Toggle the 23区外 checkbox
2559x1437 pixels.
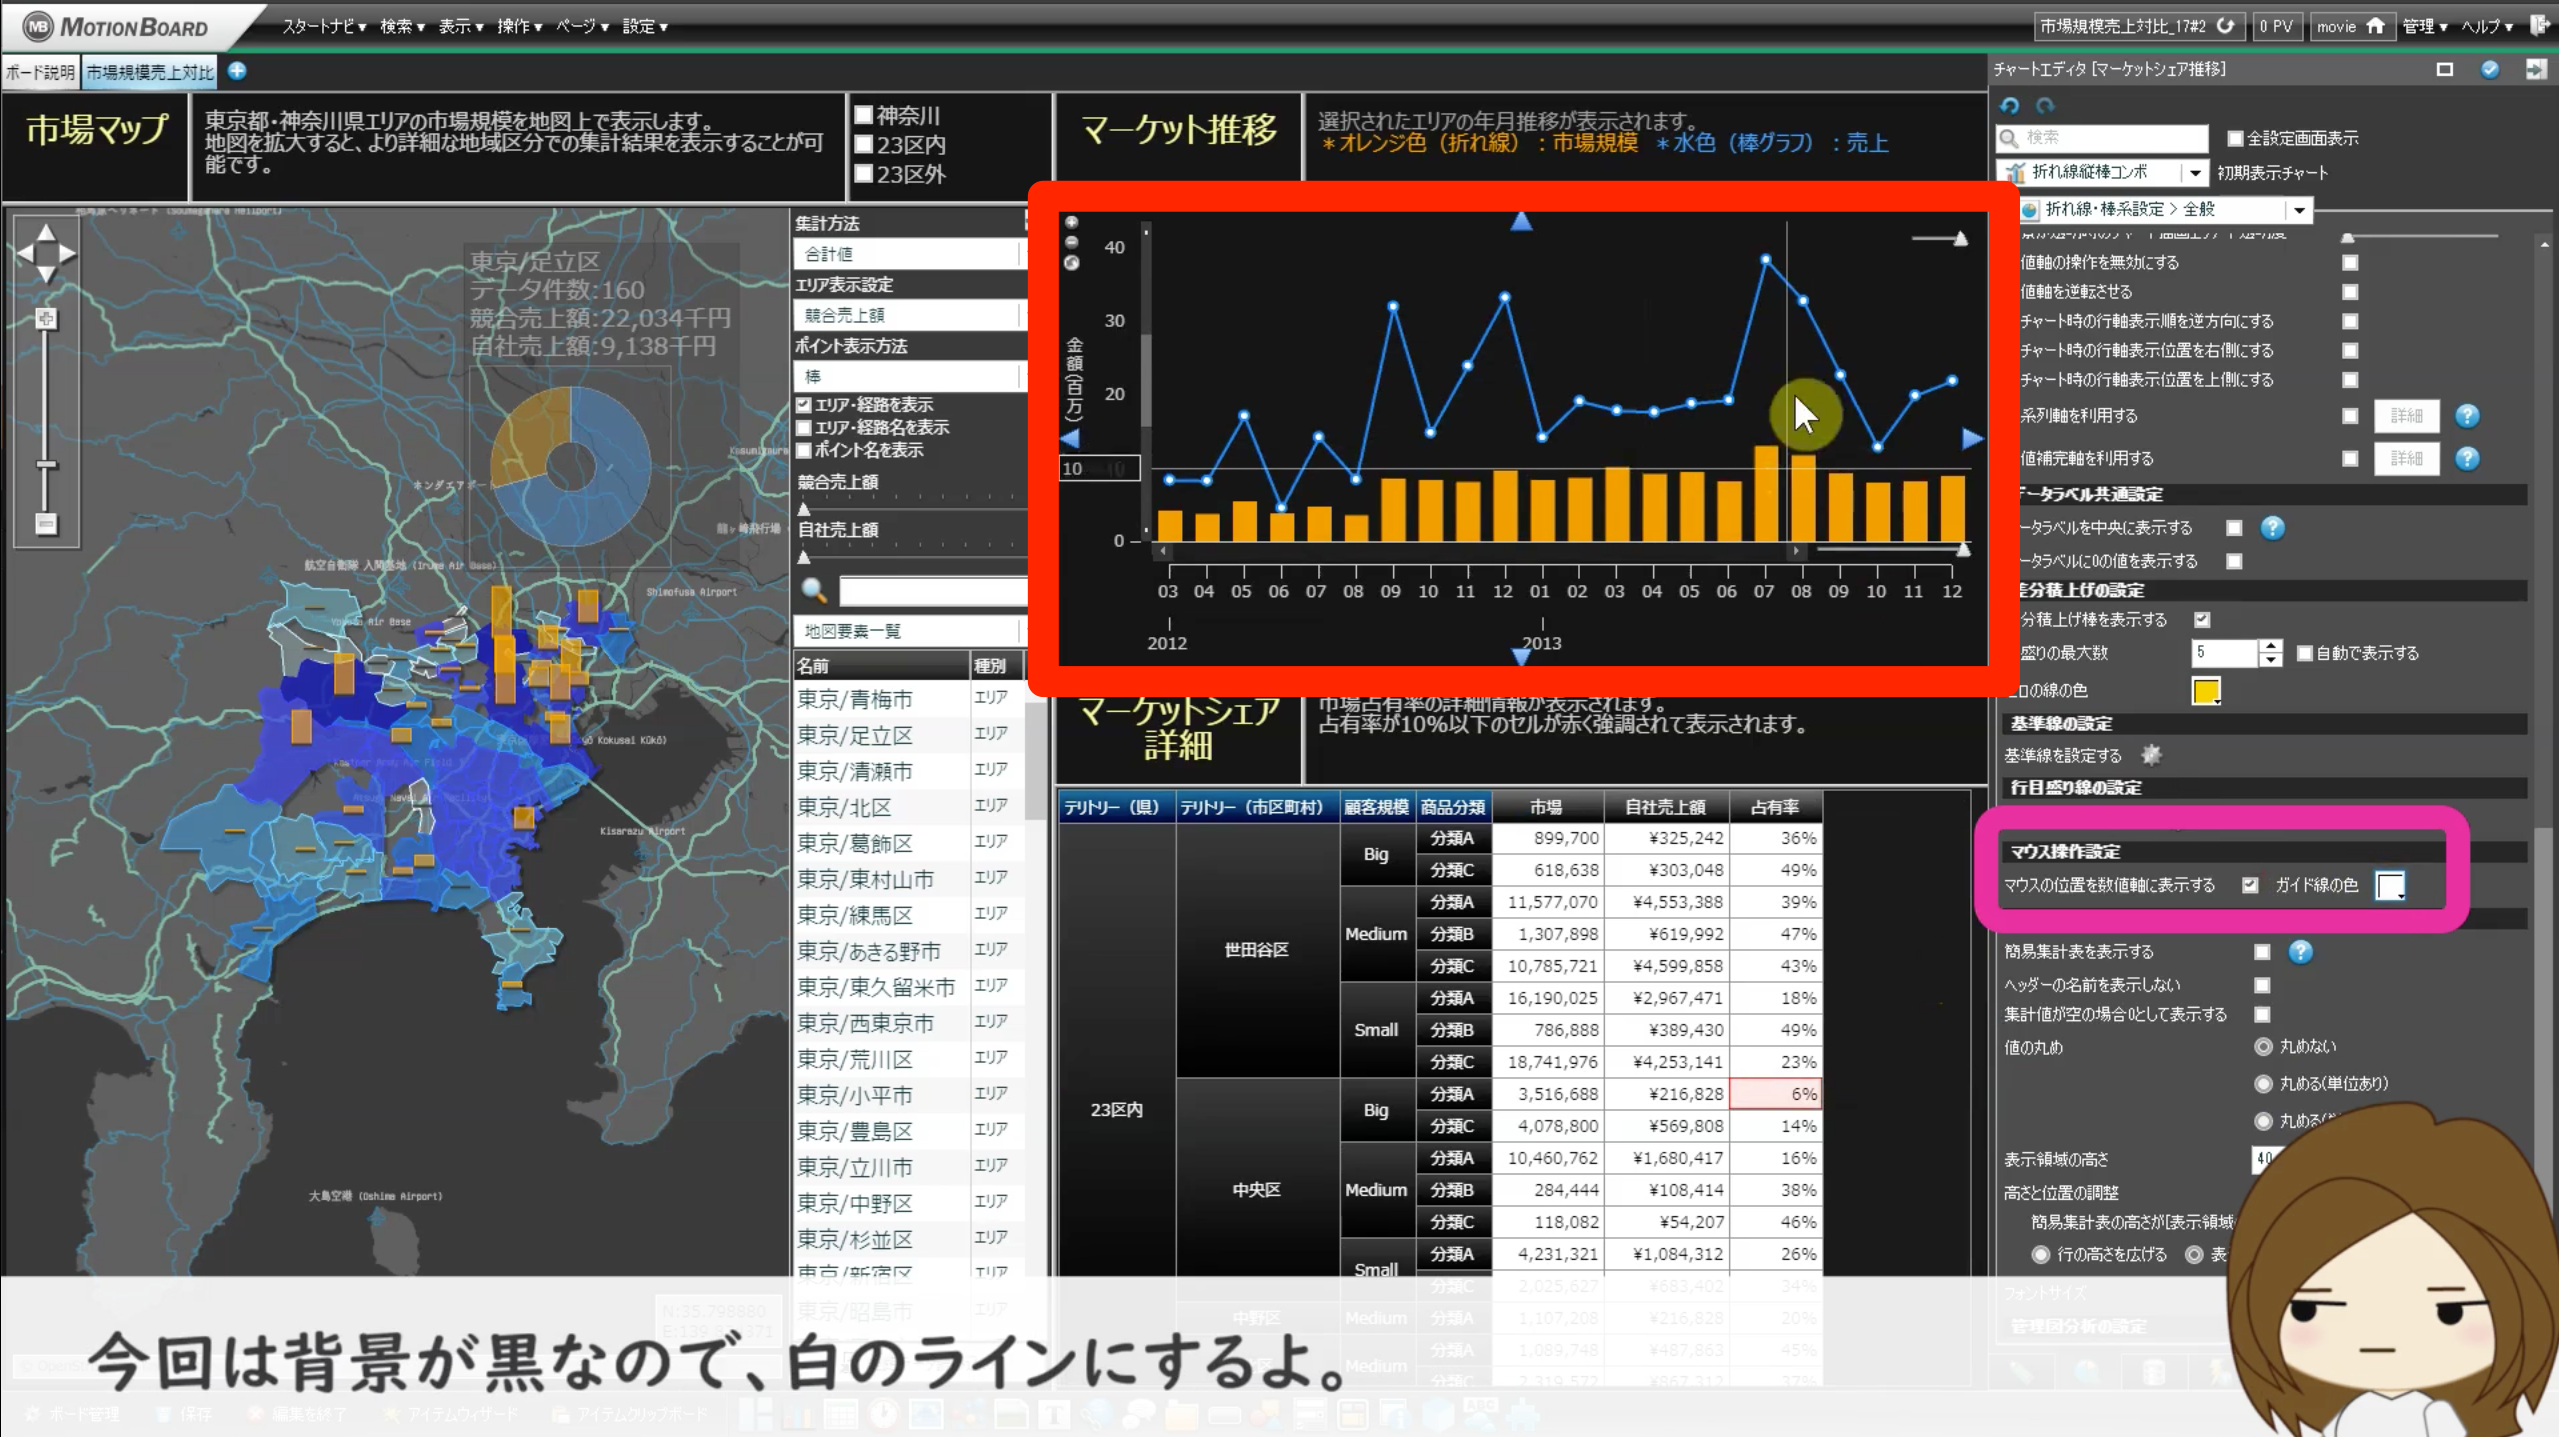click(864, 173)
